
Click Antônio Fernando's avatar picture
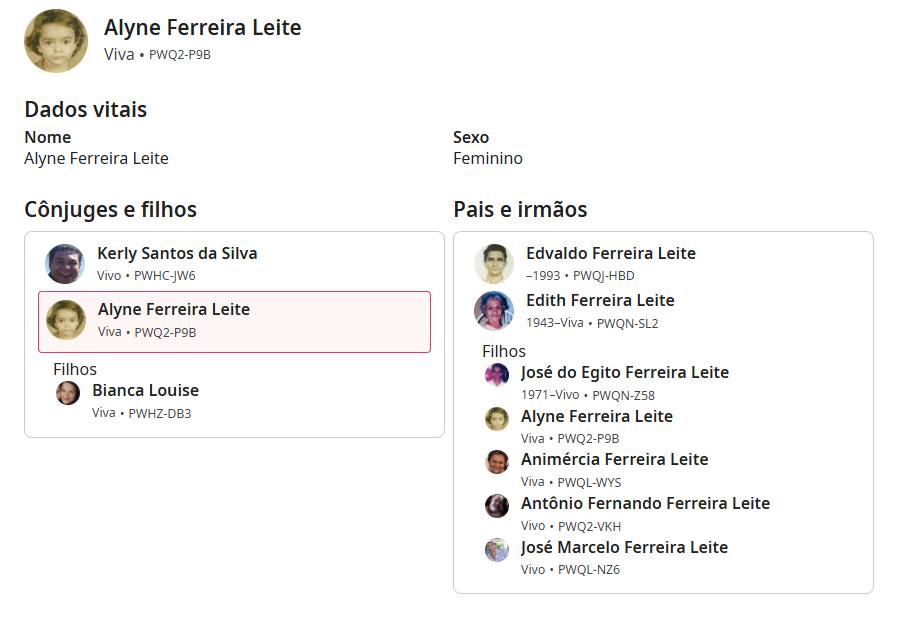coord(497,506)
